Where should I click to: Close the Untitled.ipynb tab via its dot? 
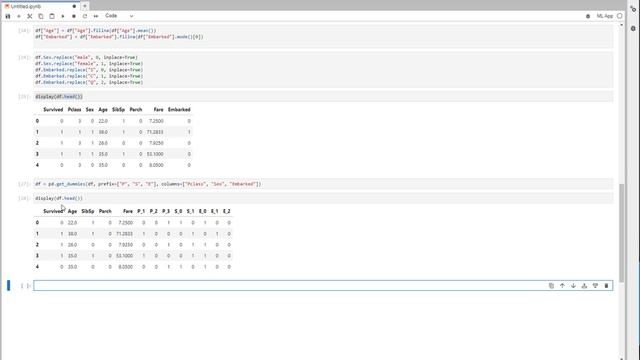(74, 7)
